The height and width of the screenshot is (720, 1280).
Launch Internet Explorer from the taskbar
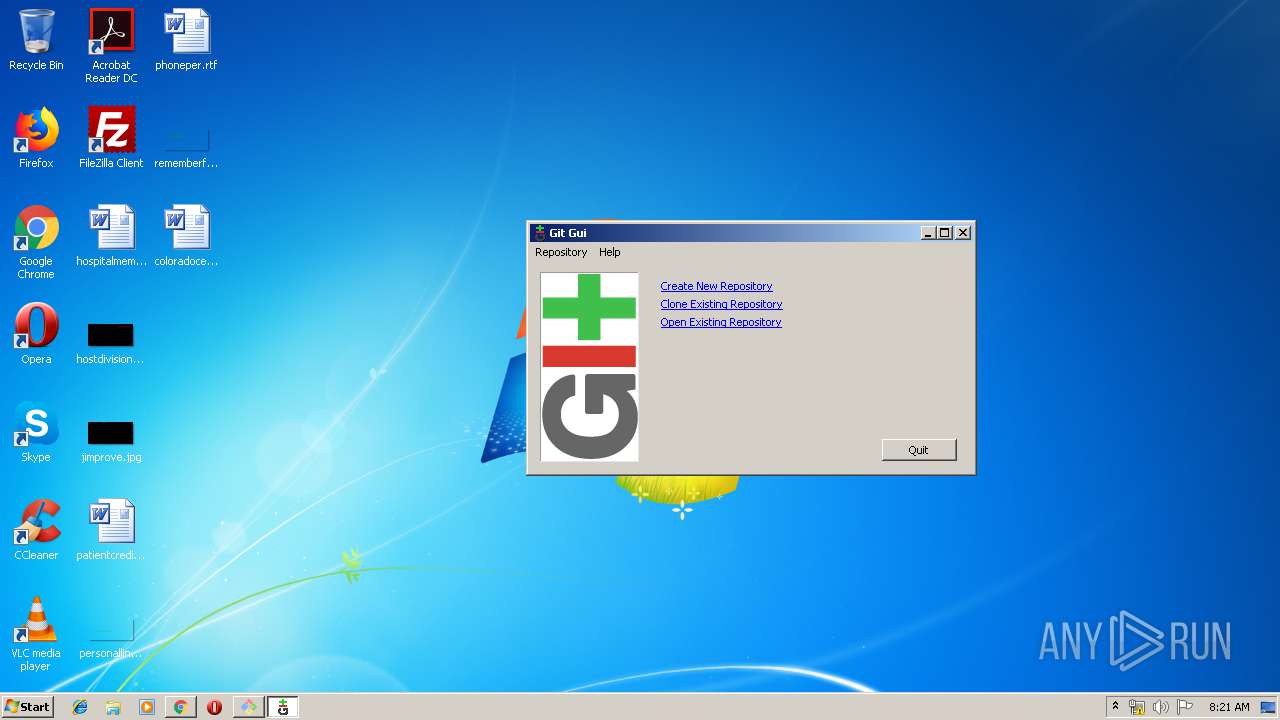pyautogui.click(x=80, y=707)
